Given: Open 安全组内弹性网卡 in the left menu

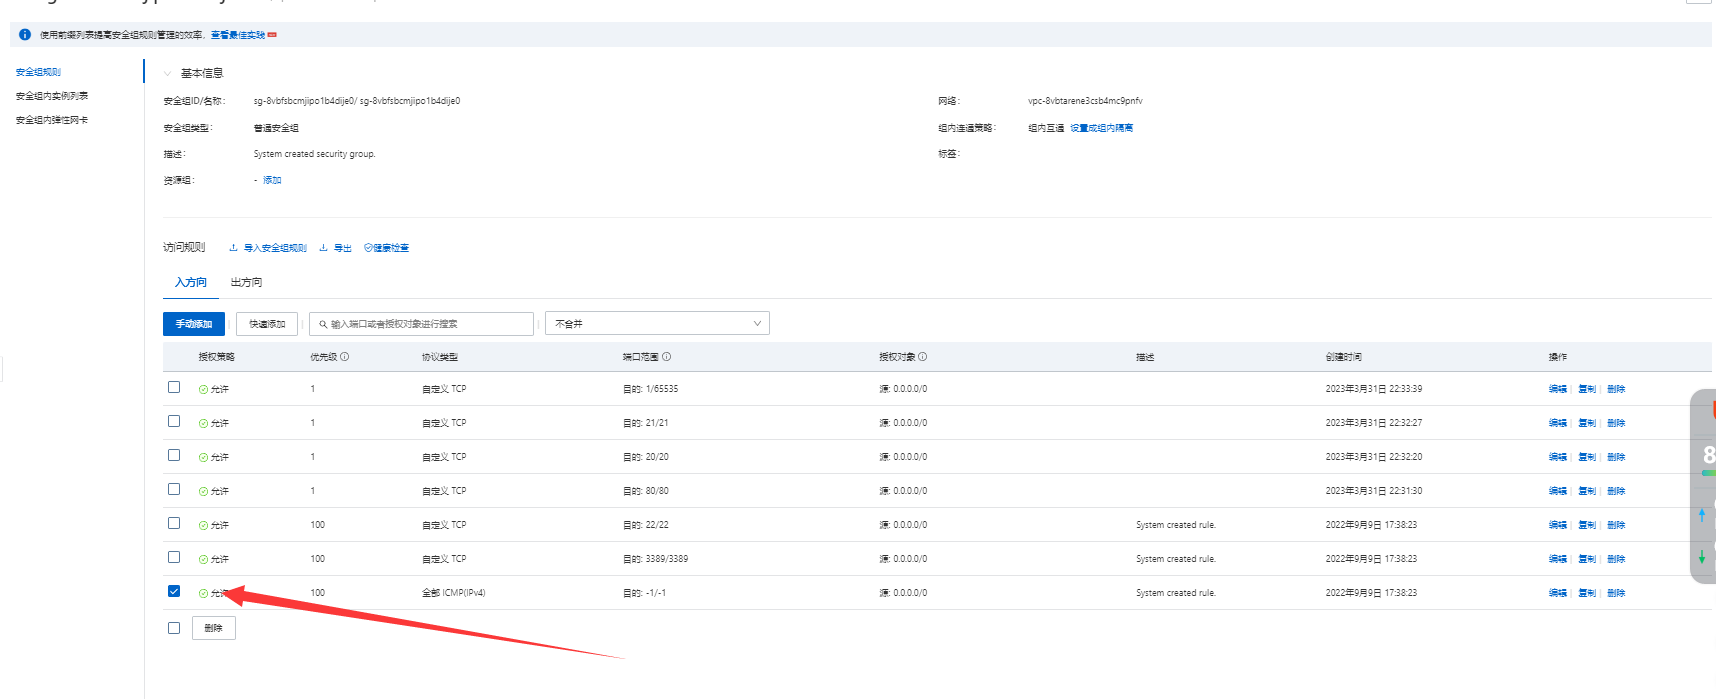Looking at the screenshot, I should (52, 120).
